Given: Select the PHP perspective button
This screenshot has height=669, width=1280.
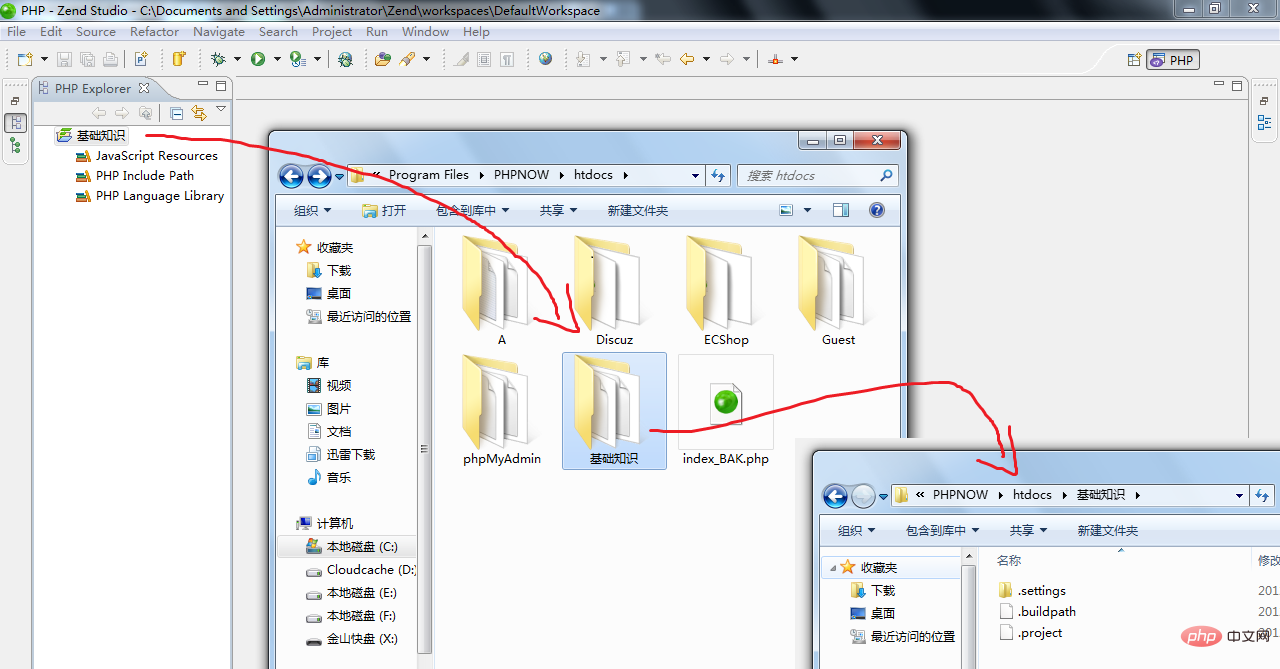Looking at the screenshot, I should (1173, 60).
